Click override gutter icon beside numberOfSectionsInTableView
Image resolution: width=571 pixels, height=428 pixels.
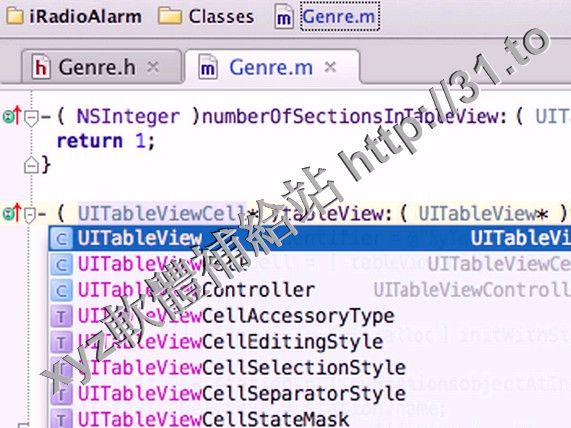12,116
